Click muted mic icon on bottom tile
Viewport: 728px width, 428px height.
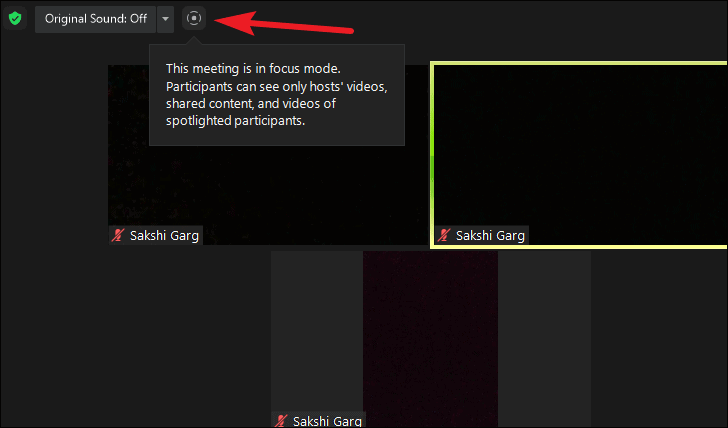(x=280, y=421)
